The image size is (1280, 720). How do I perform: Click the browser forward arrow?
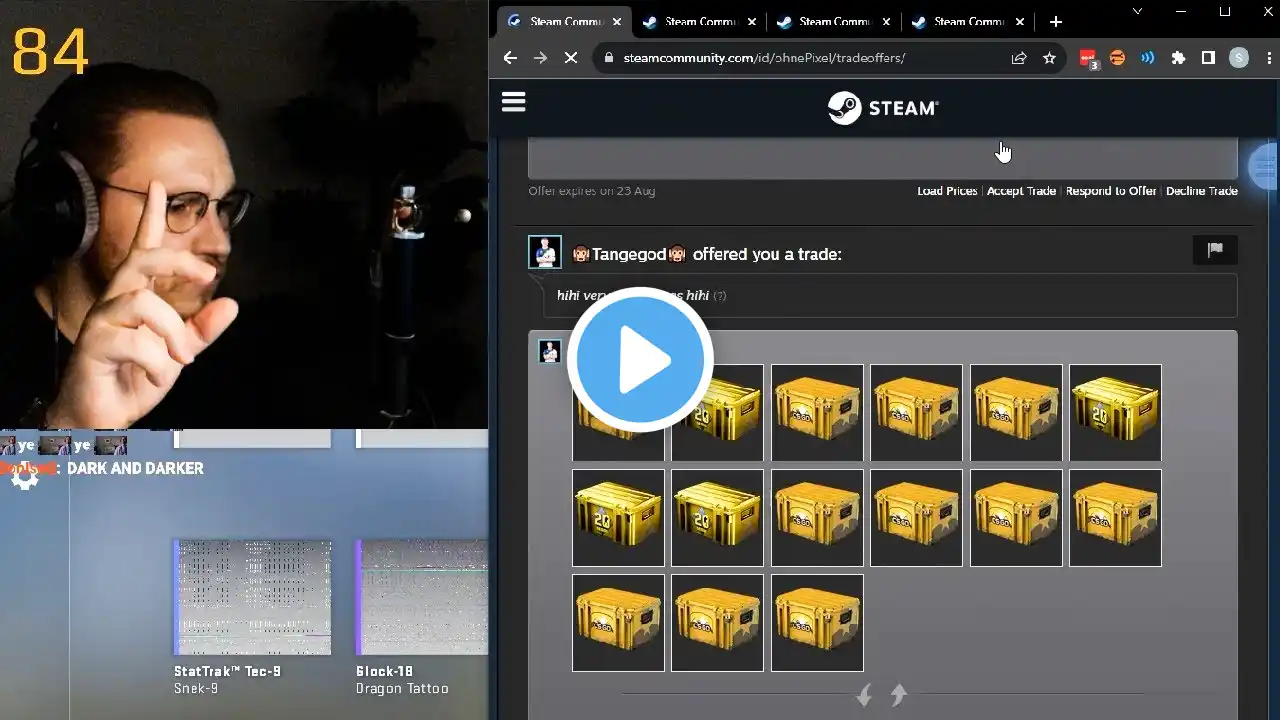pyautogui.click(x=540, y=58)
